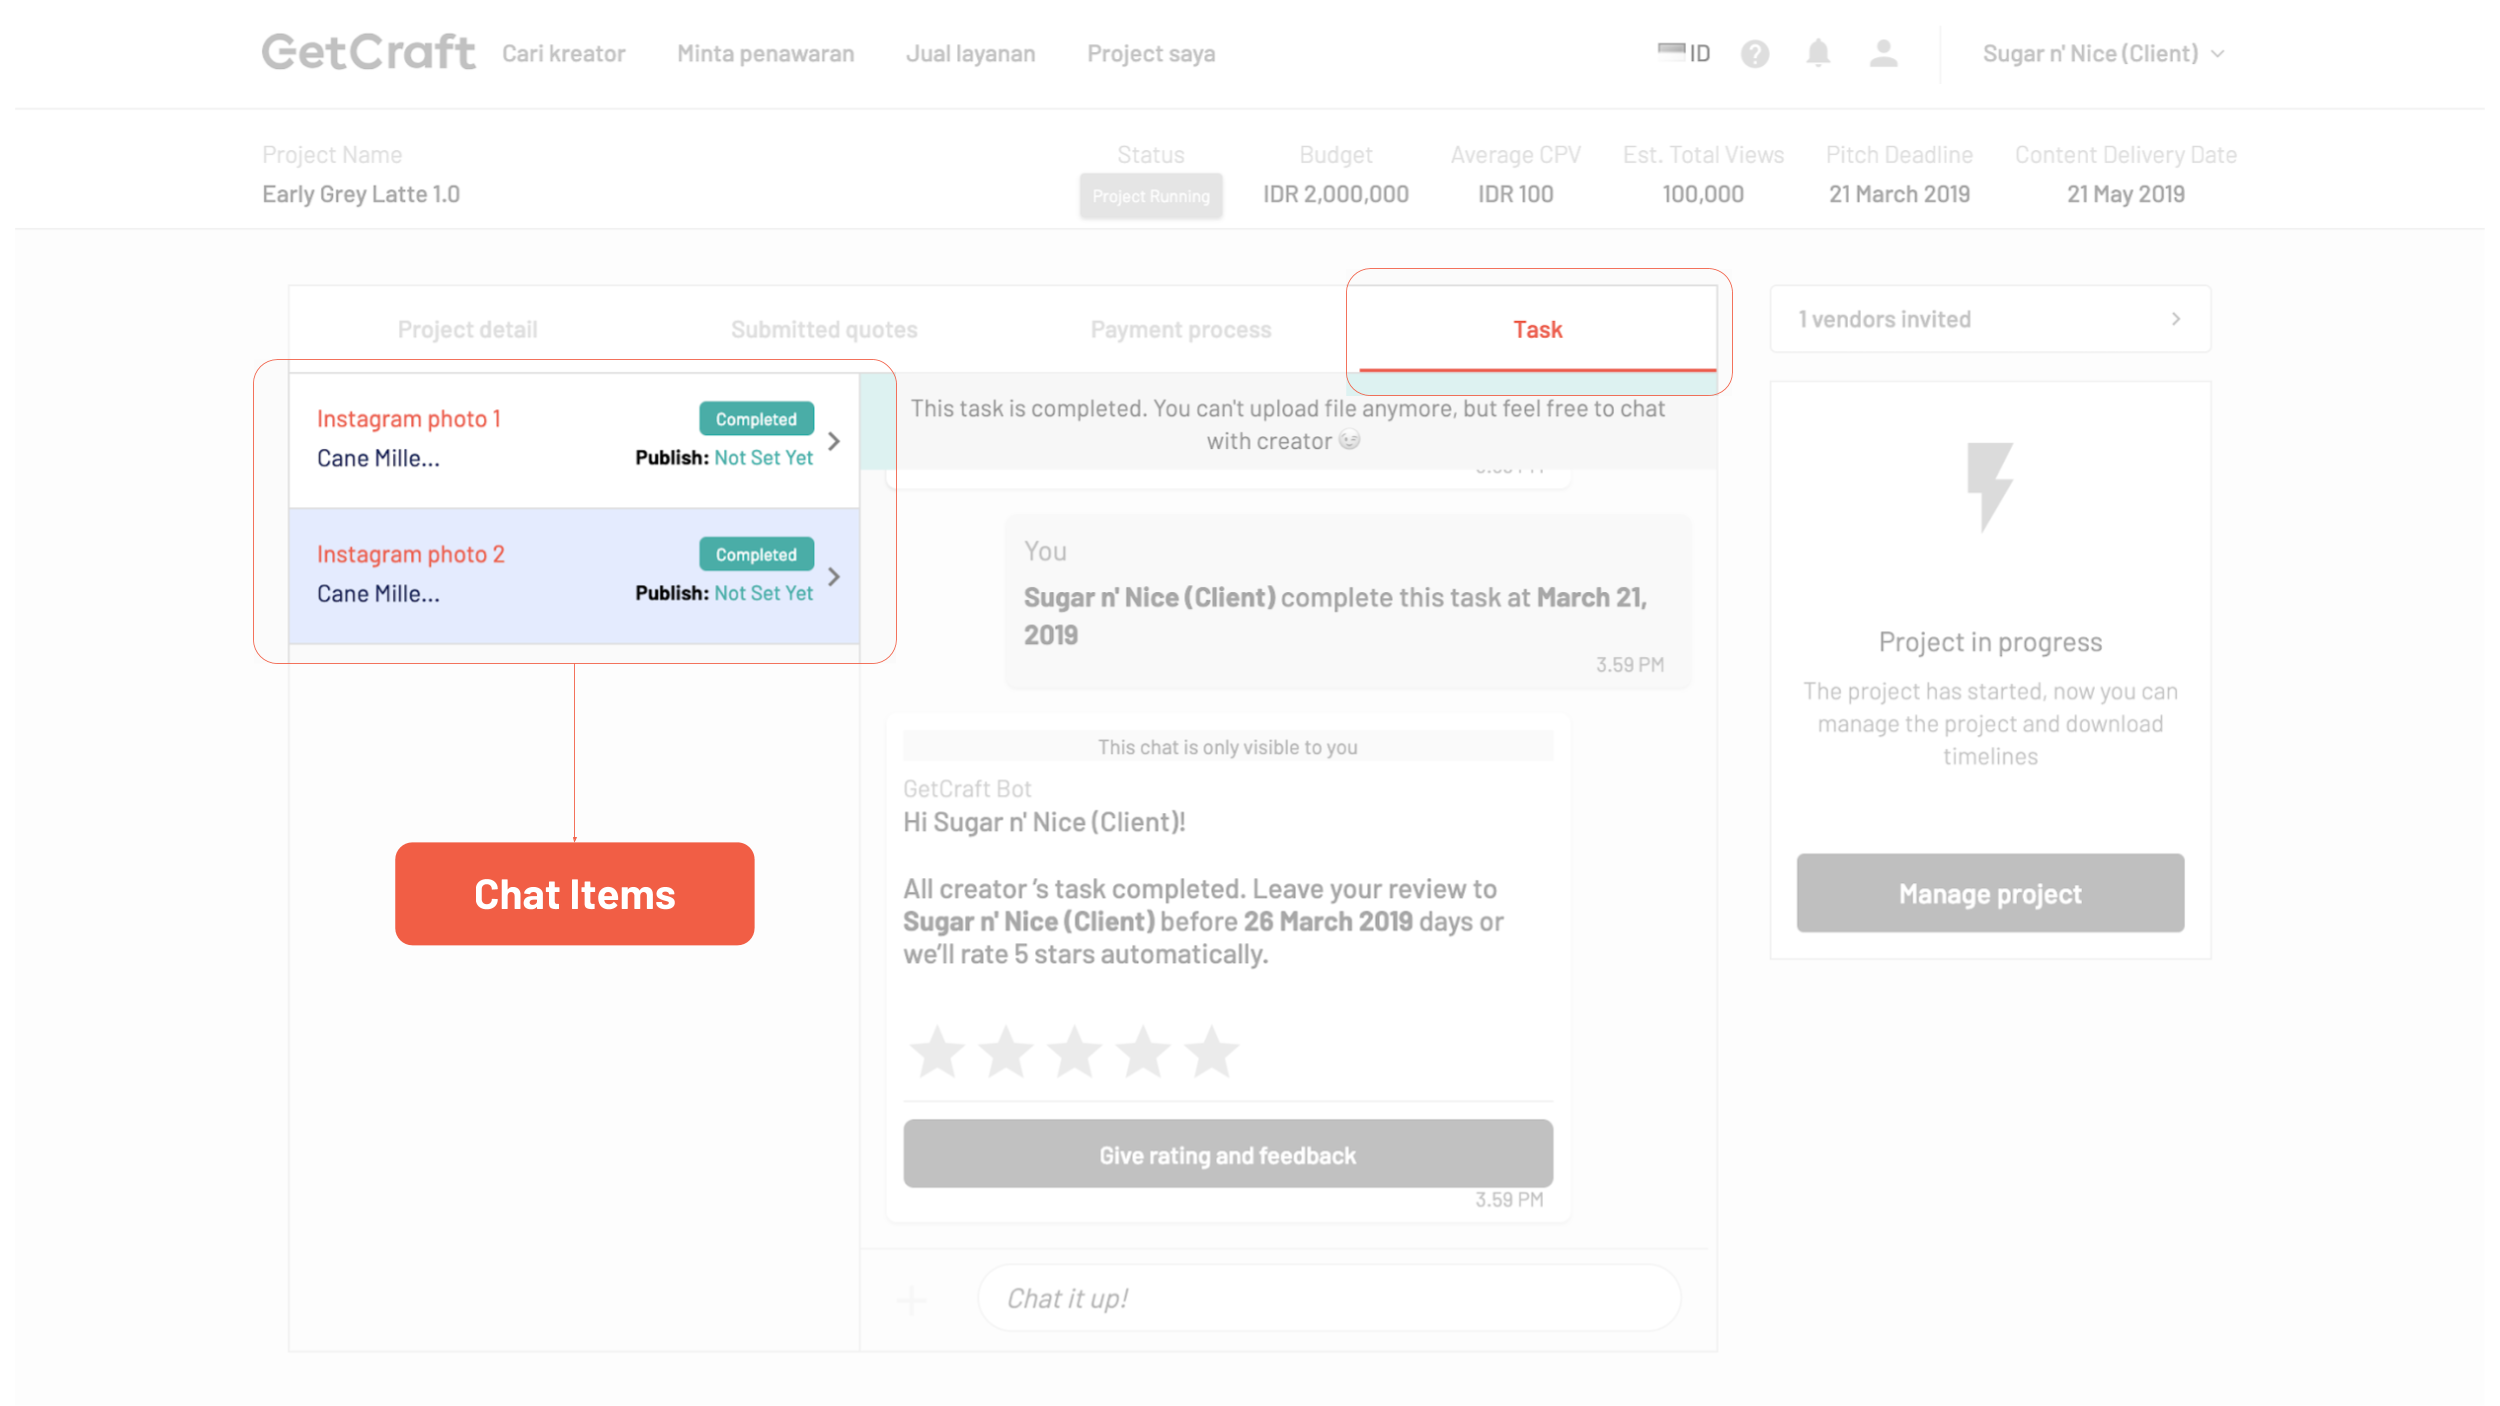Screen dimensions: 2500x1406
Task: Click Give rating and feedback button
Action: coord(1228,1154)
